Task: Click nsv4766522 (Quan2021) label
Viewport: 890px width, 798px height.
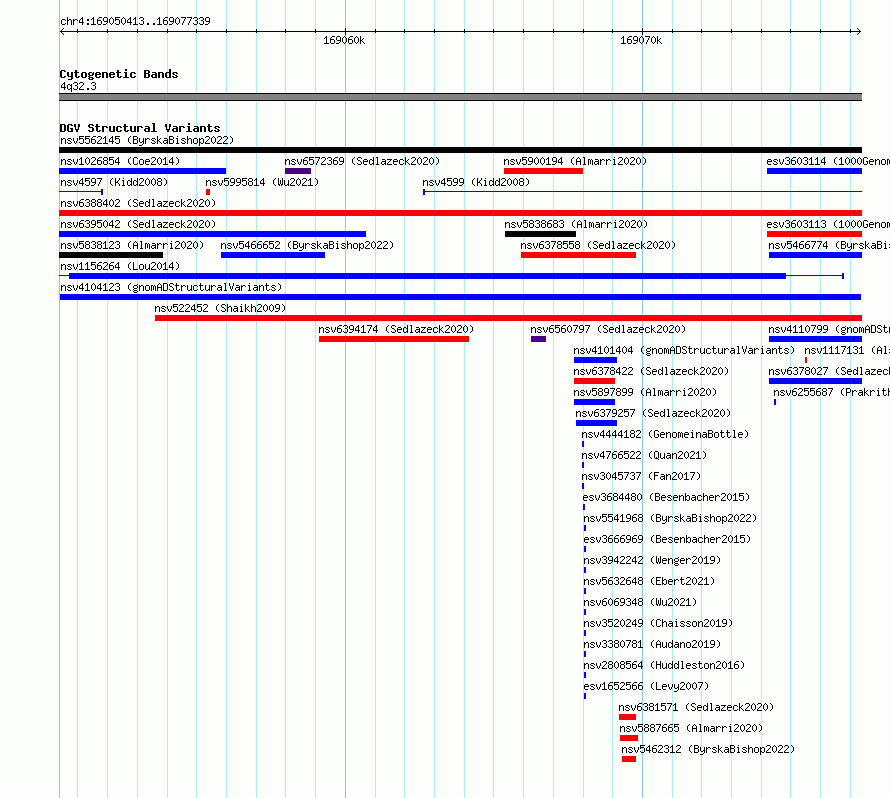Action: [x=644, y=455]
